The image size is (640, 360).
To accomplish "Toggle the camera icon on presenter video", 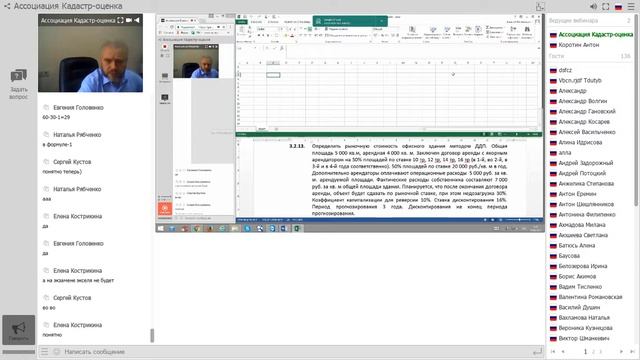I will coord(129,20).
